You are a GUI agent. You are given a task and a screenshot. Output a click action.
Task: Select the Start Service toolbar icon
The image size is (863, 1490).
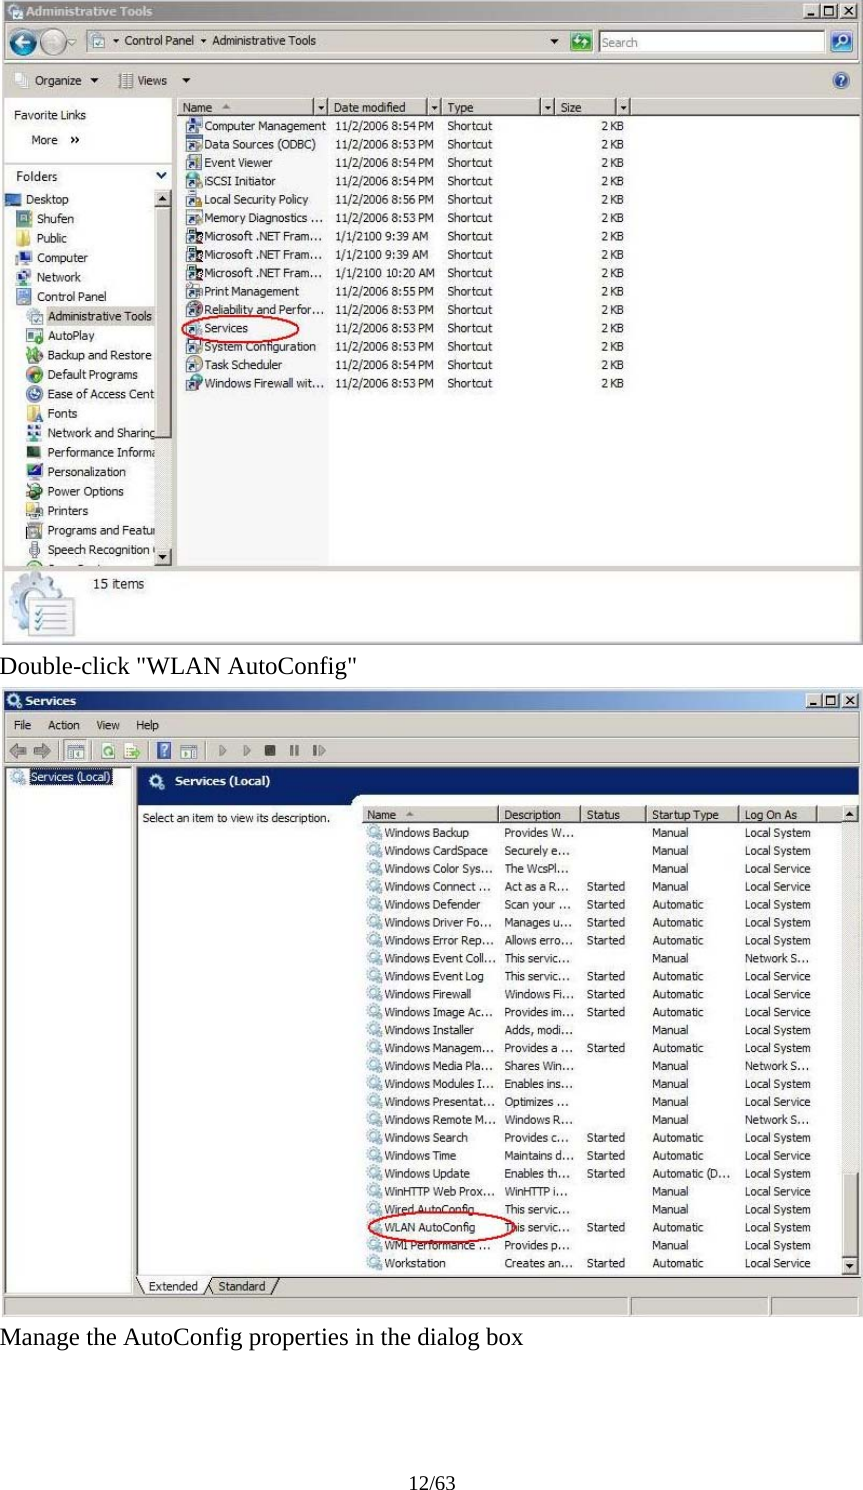(222, 750)
